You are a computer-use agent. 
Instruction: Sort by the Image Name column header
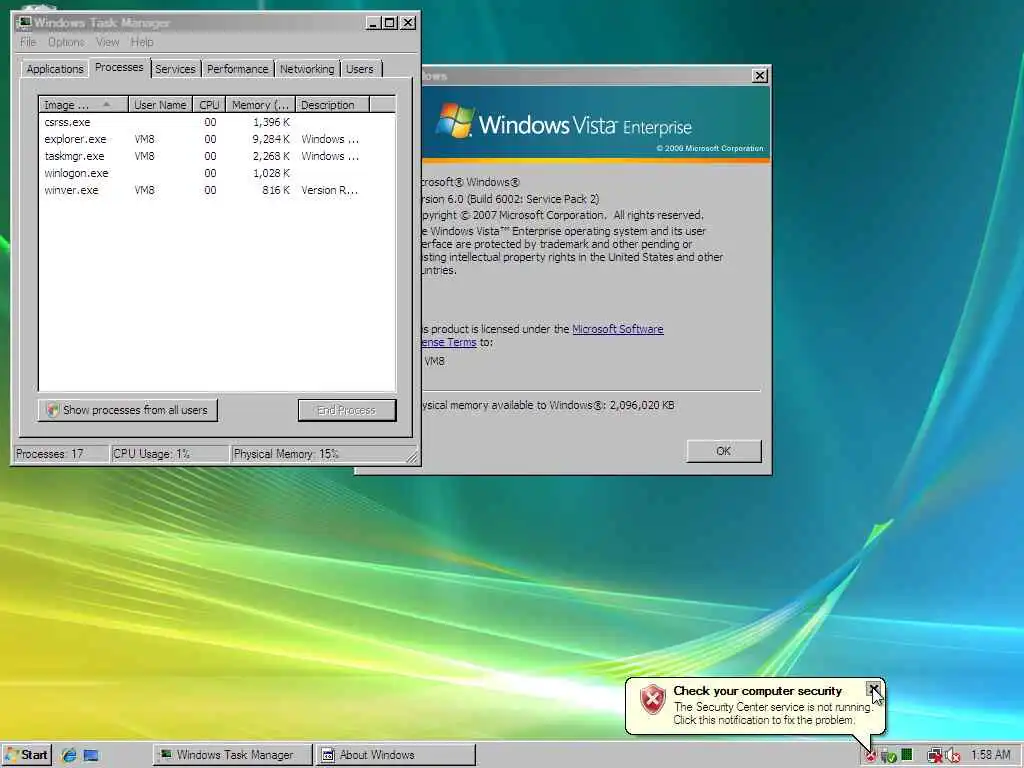pyautogui.click(x=84, y=105)
